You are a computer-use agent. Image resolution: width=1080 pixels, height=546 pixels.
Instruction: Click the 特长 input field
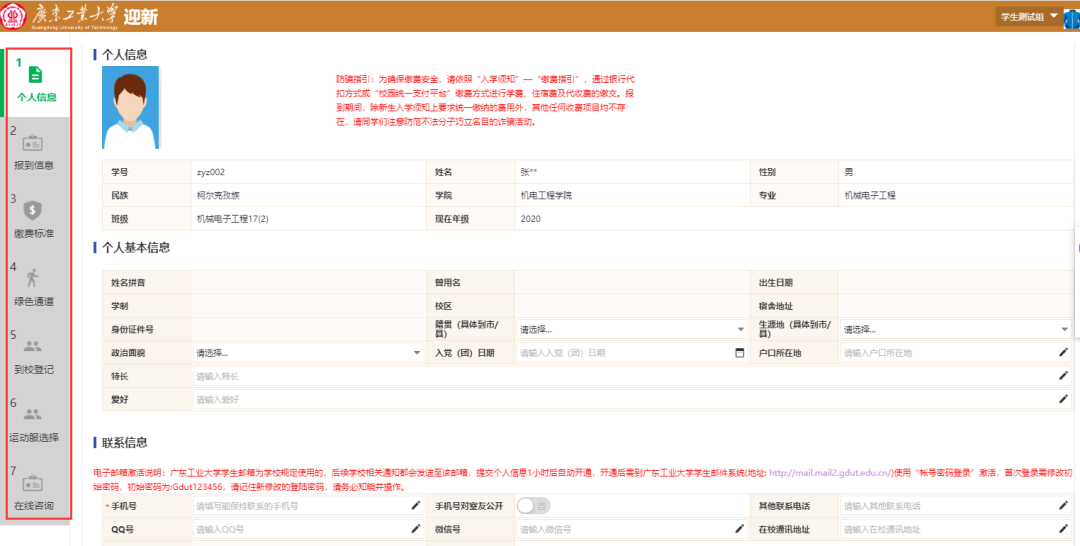point(632,376)
